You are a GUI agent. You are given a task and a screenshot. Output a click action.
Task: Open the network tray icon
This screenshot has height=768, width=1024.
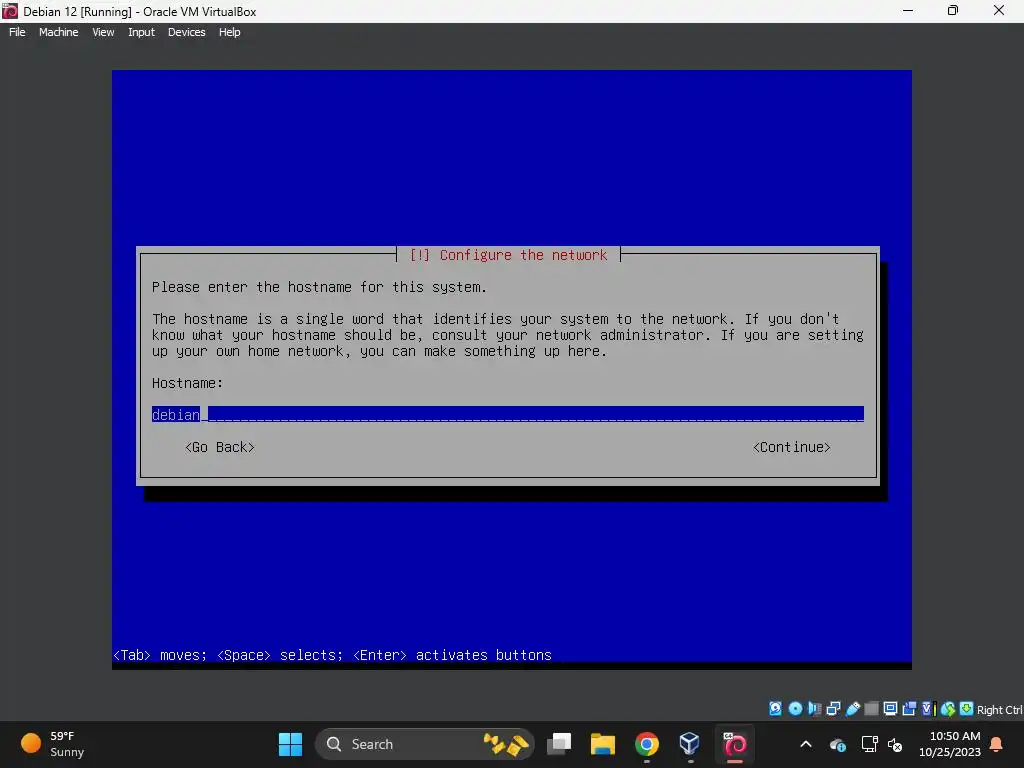(x=869, y=744)
